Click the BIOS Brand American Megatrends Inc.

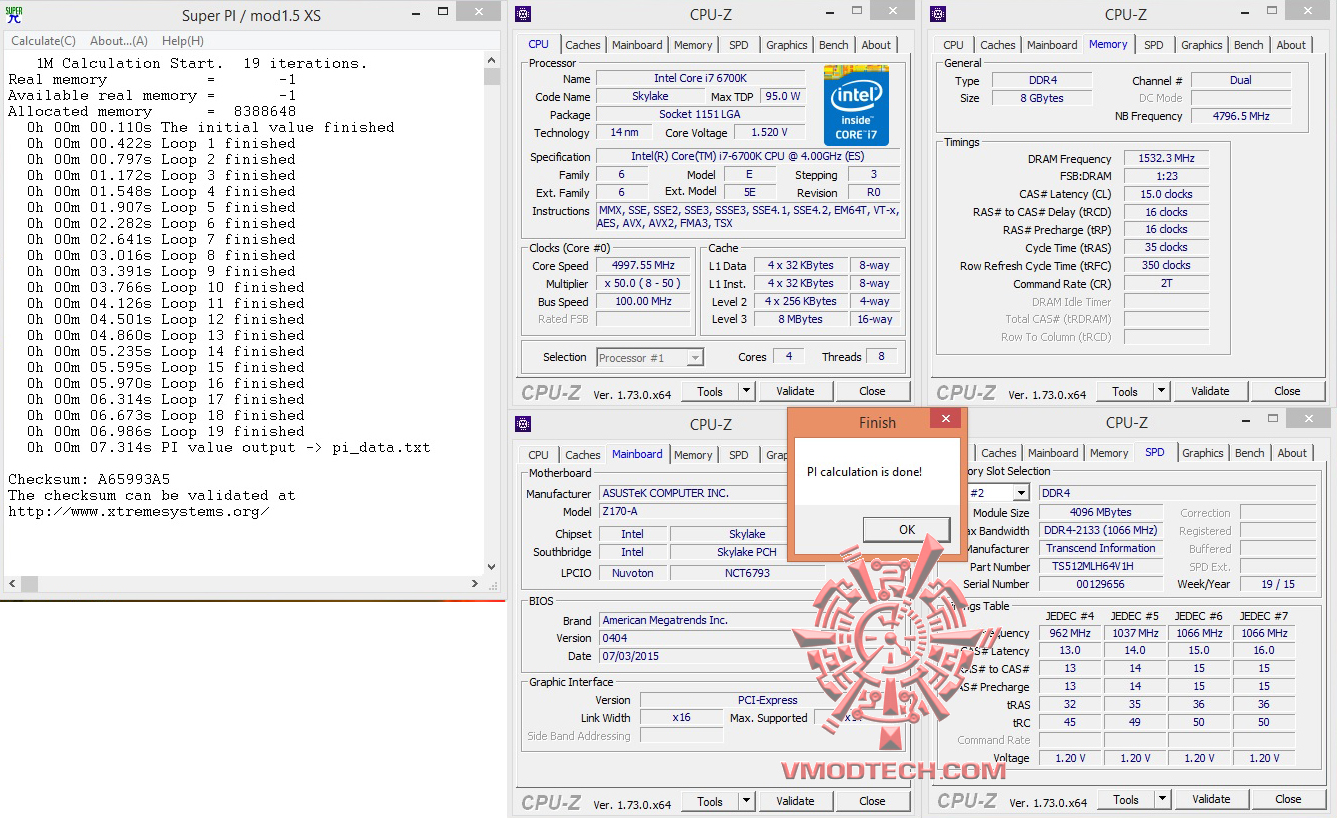pos(700,620)
